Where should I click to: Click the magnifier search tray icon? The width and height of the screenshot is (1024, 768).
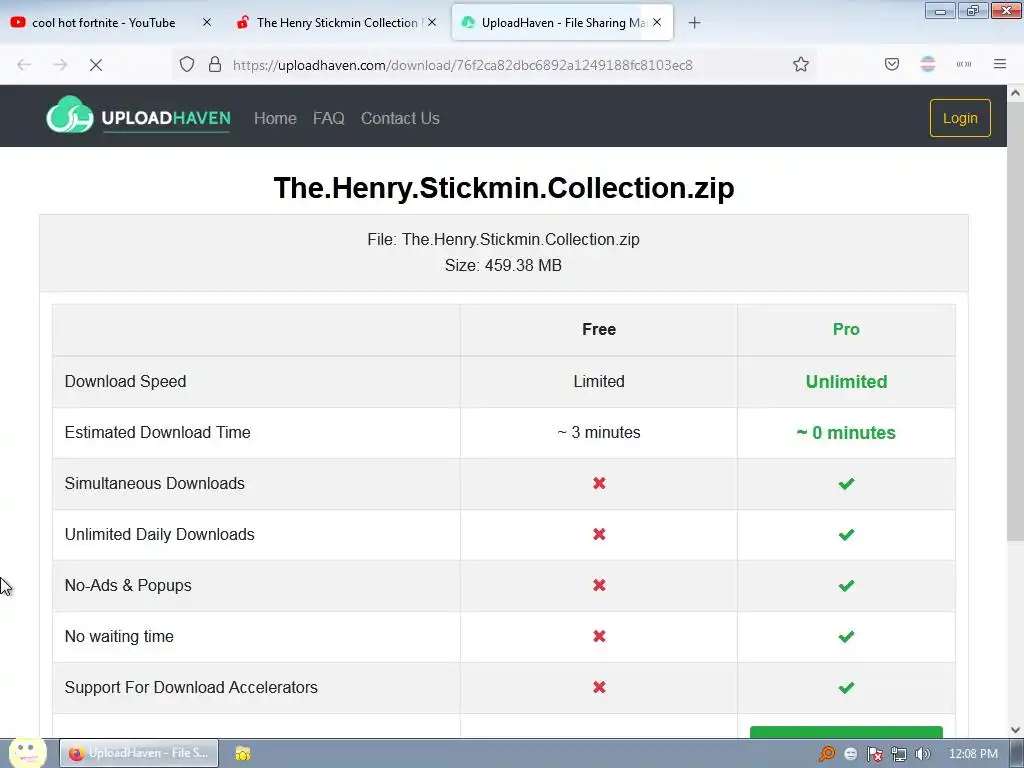pyautogui.click(x=826, y=754)
